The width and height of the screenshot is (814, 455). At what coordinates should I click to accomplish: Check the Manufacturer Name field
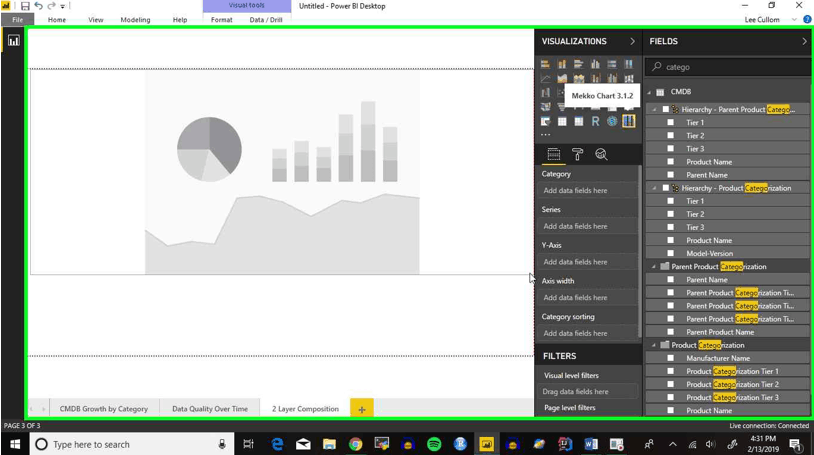click(x=671, y=358)
